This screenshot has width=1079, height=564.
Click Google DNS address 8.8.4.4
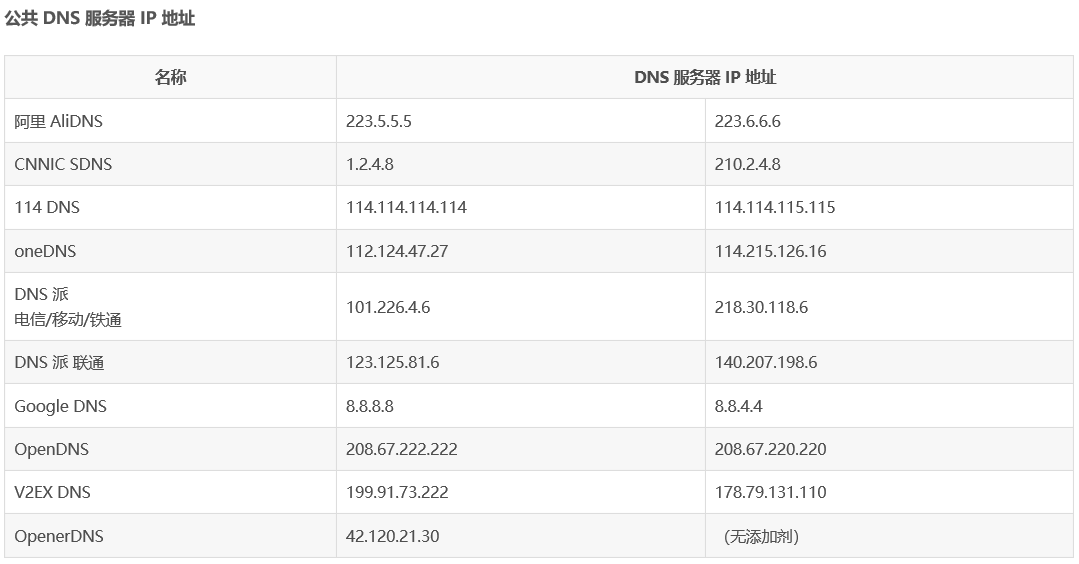(889, 406)
